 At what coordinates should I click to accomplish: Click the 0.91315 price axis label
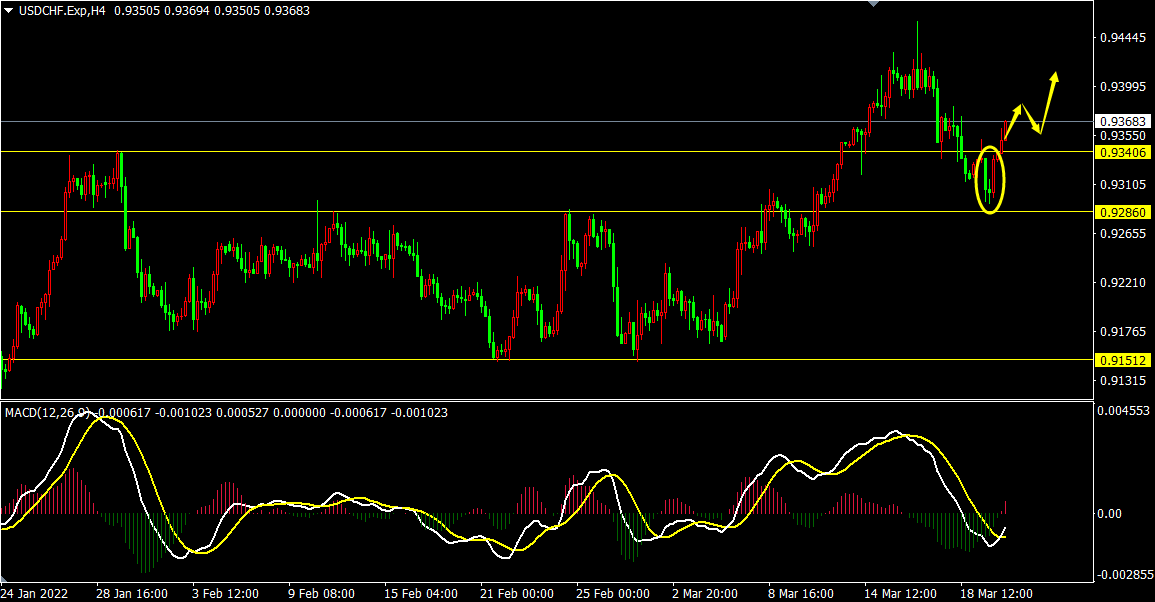[x=1123, y=381]
